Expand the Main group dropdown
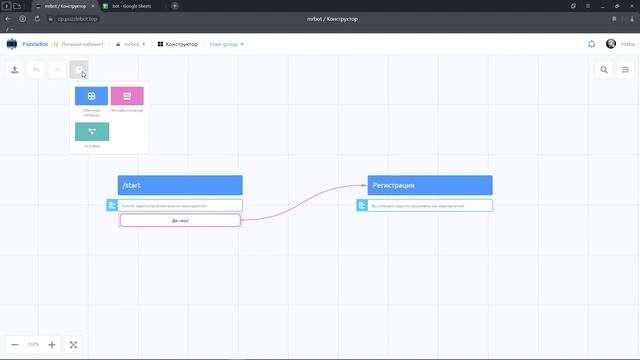The image size is (640, 360). pos(227,44)
